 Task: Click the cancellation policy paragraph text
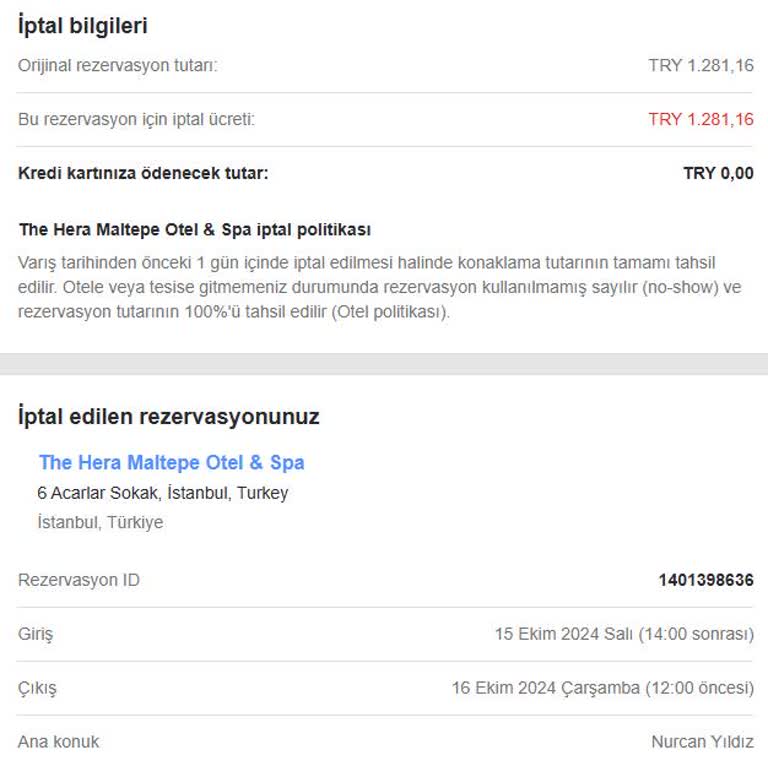[366, 287]
